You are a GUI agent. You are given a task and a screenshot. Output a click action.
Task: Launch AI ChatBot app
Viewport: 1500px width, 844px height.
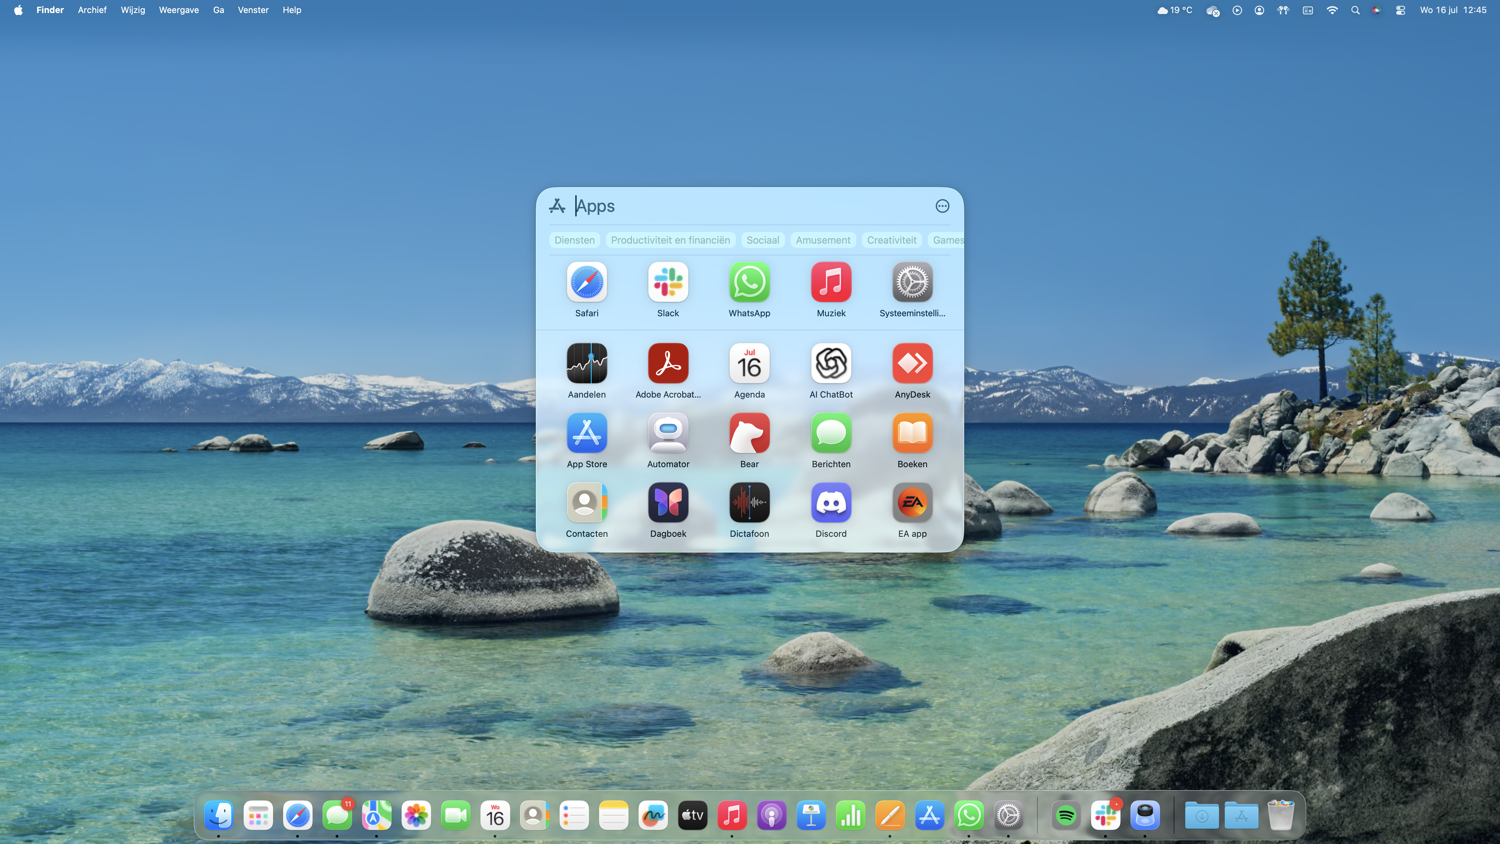(x=831, y=364)
